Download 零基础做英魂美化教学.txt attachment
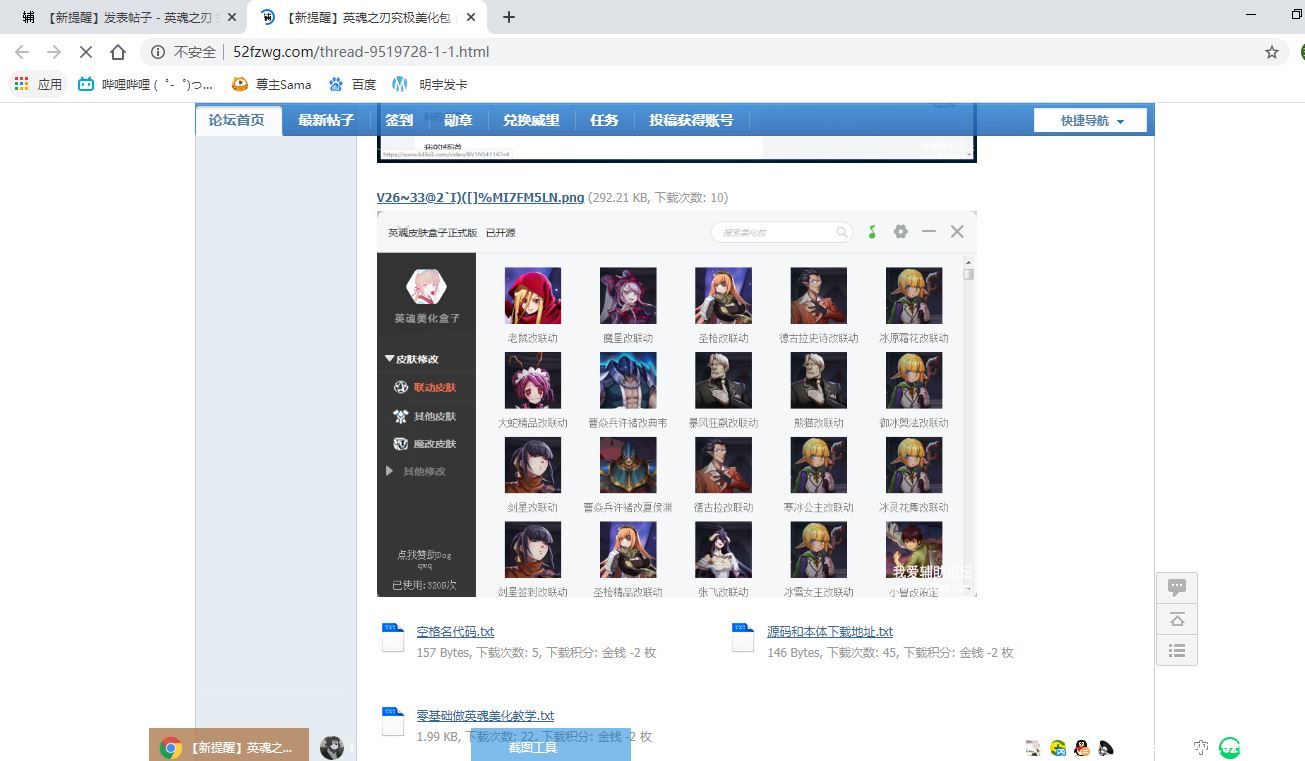Image resolution: width=1305 pixels, height=761 pixels. pyautogui.click(x=485, y=715)
